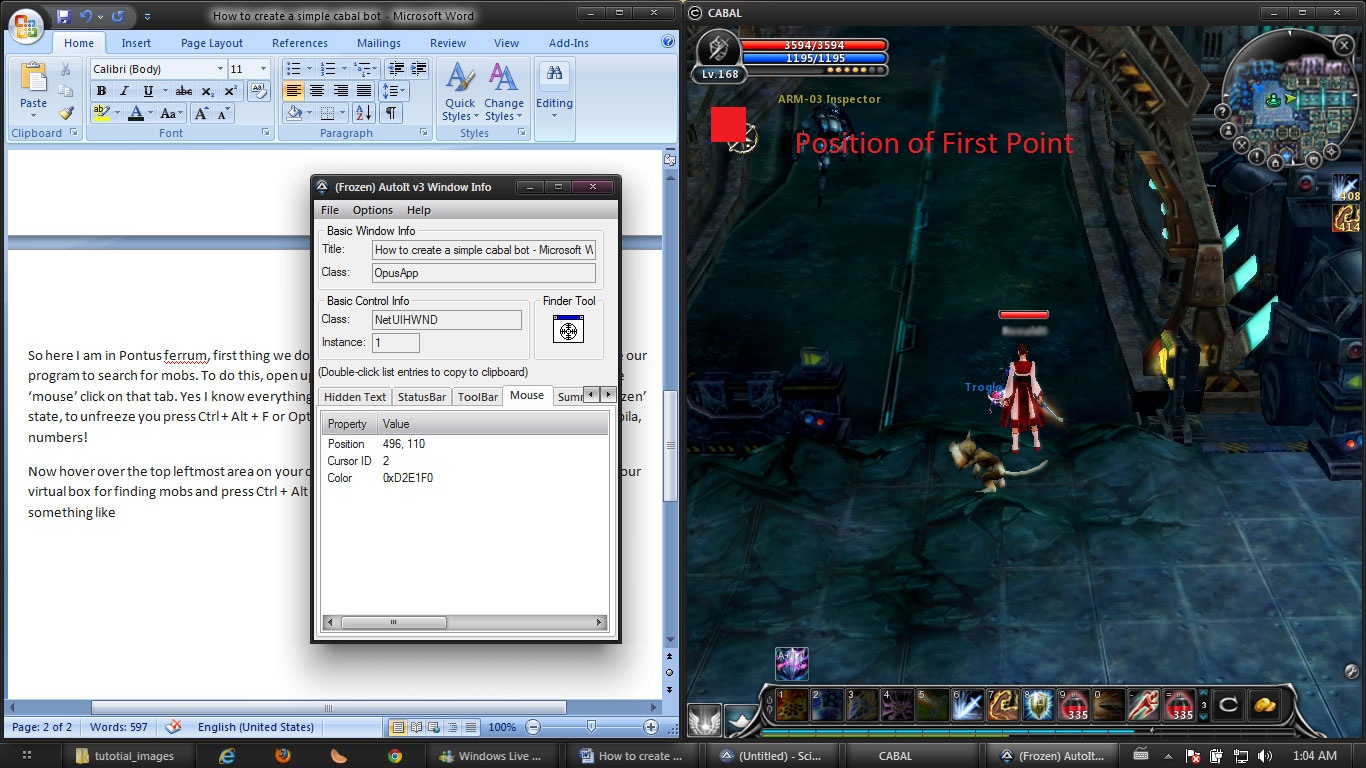Decrease paragraph indent

click(396, 69)
